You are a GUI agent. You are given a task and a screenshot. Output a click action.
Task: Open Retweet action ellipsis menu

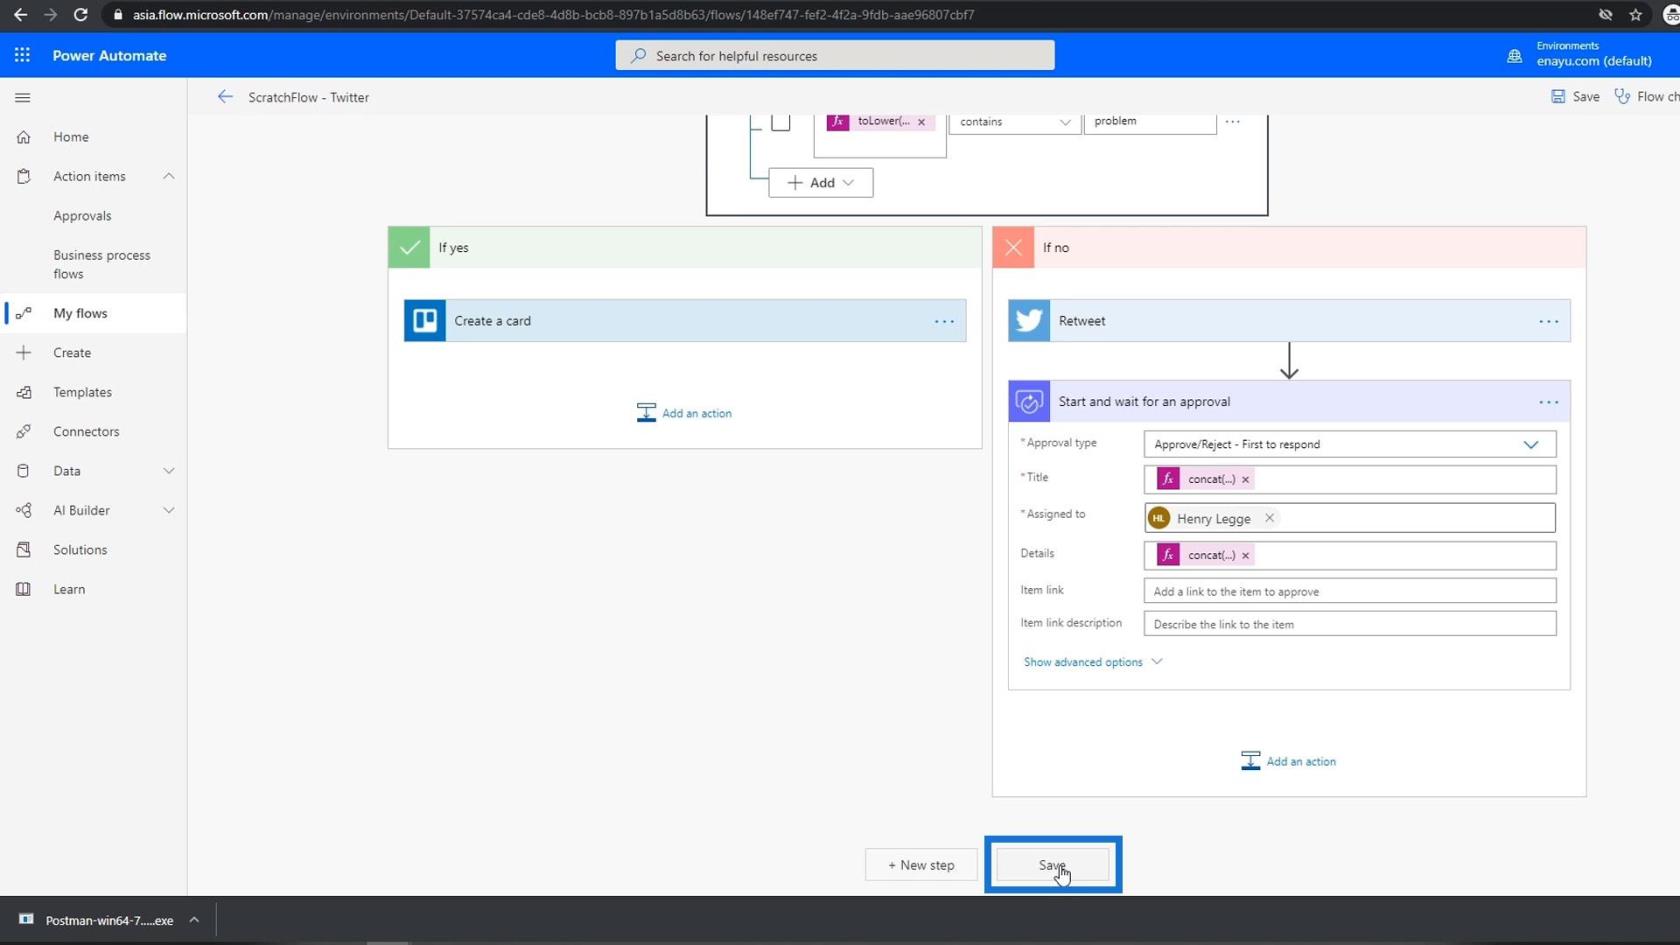point(1548,321)
